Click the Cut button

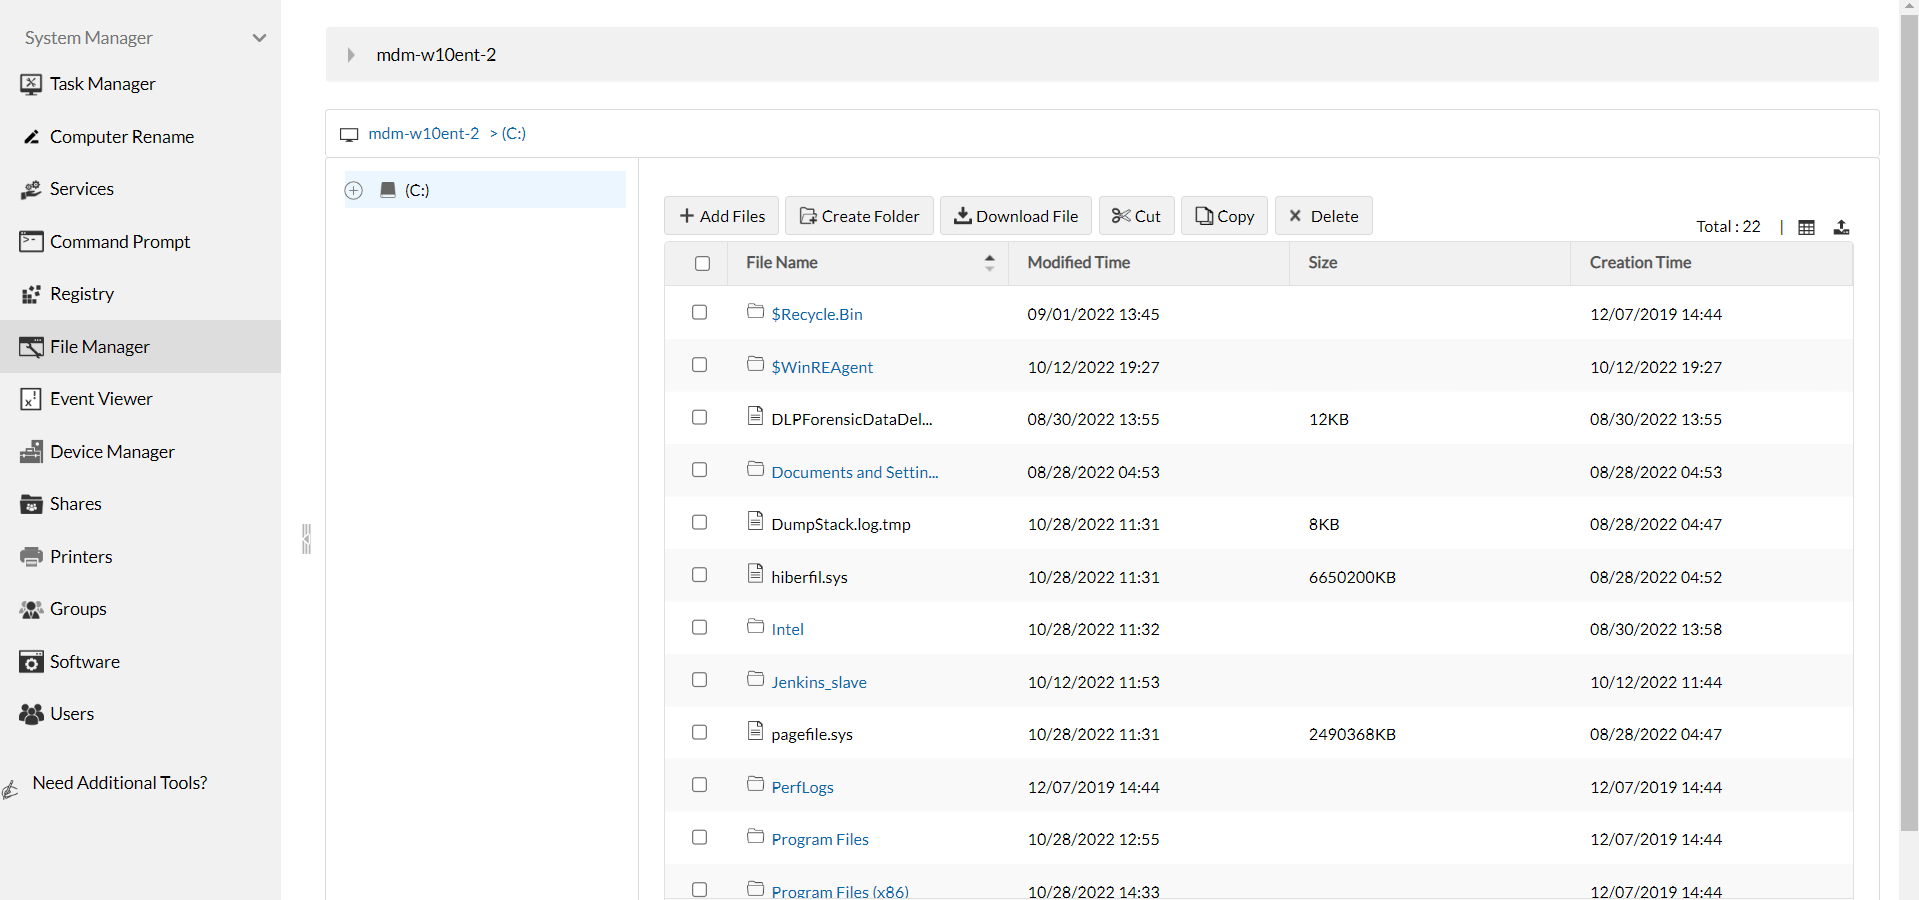1137,216
